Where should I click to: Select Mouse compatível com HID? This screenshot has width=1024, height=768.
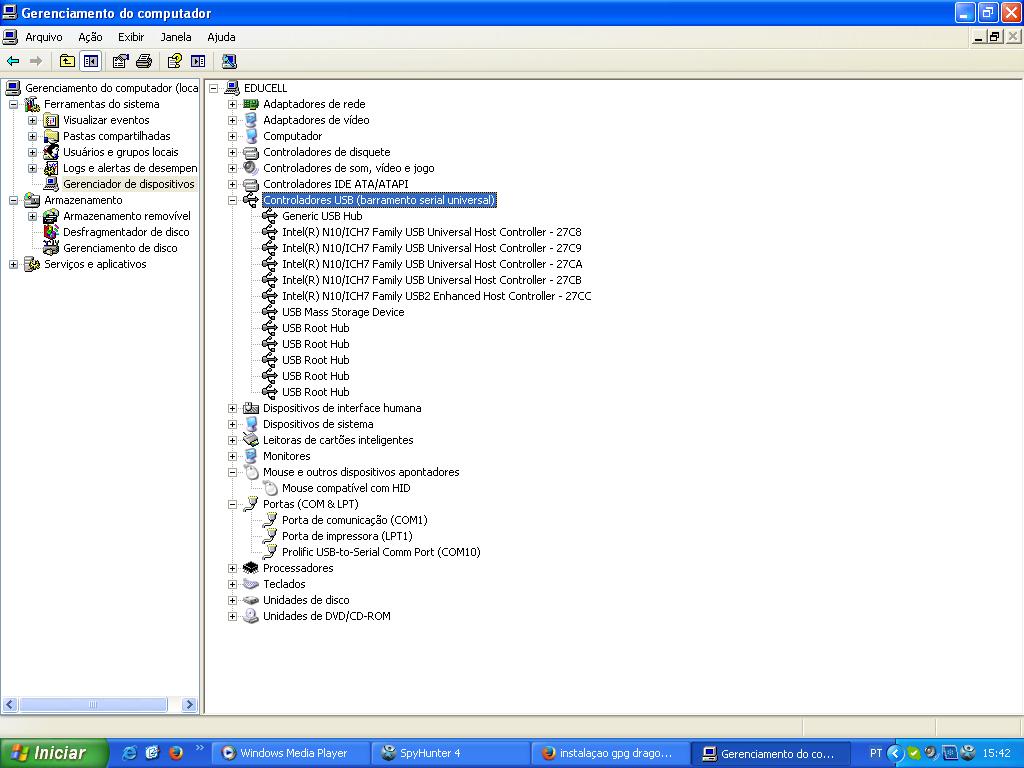click(x=346, y=488)
